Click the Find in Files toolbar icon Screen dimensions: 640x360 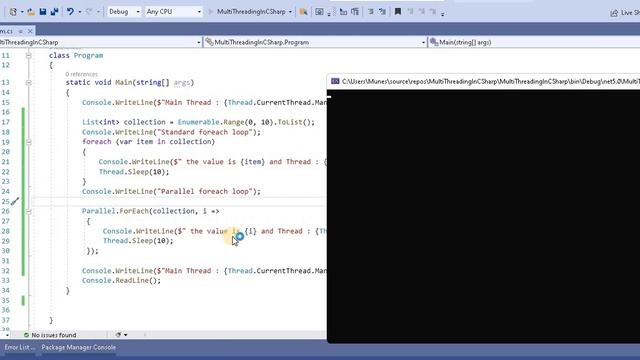pyautogui.click(x=303, y=12)
